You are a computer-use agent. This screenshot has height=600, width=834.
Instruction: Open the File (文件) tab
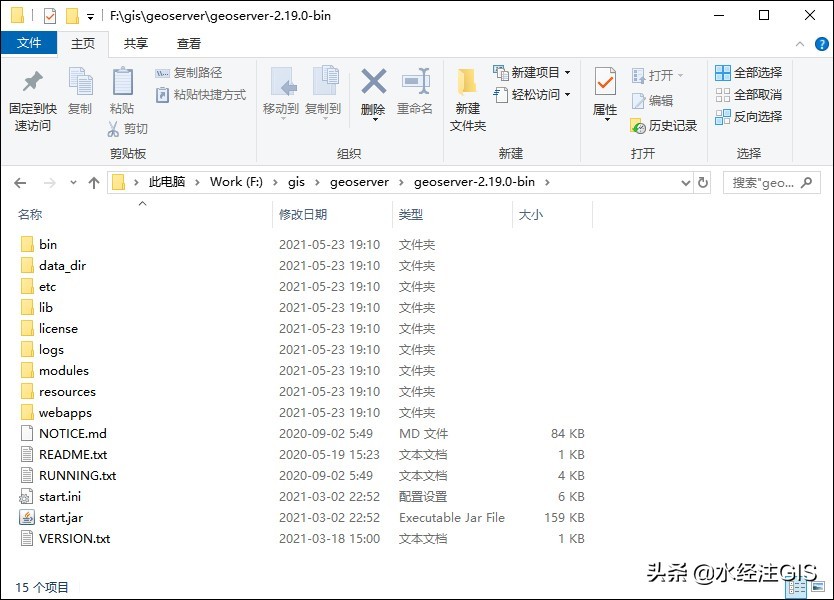[29, 43]
